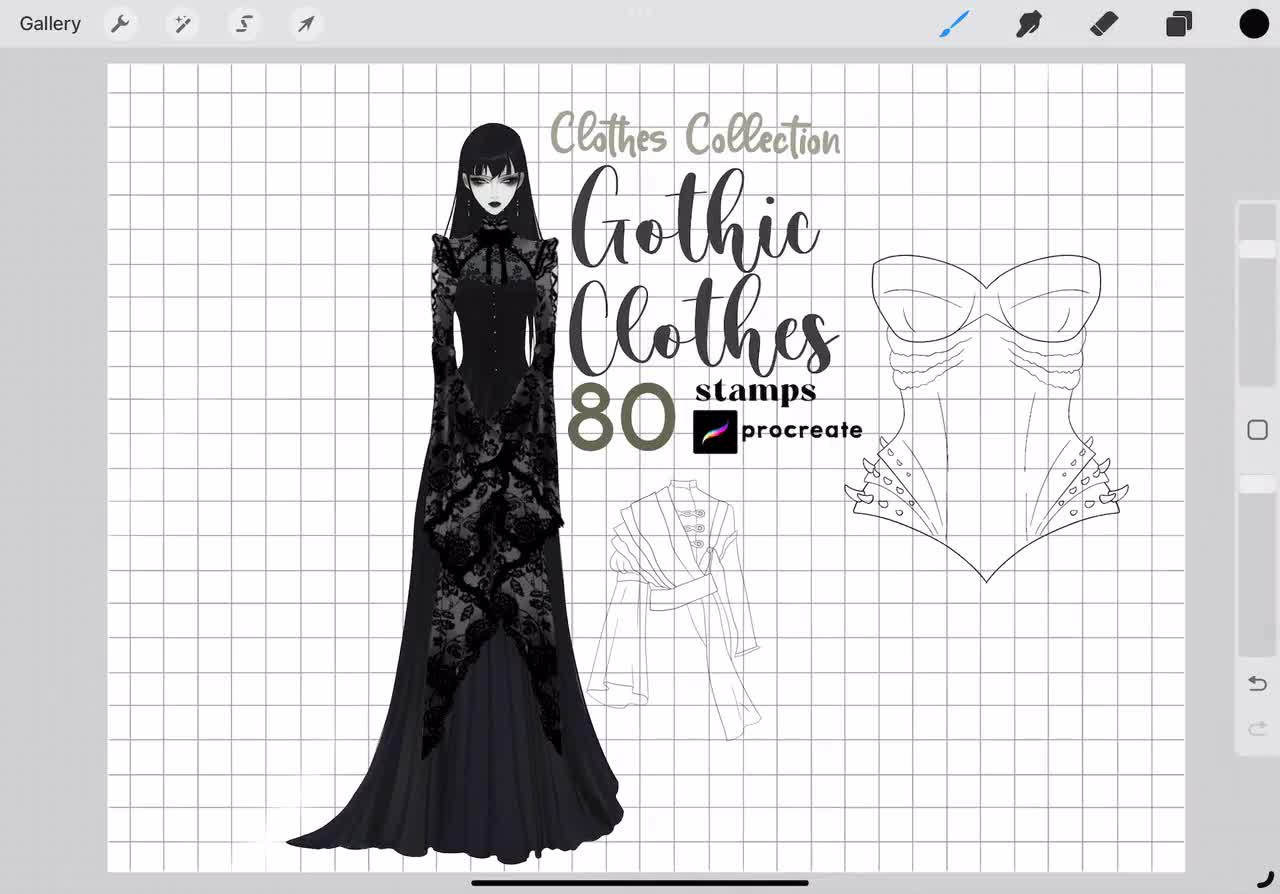
Task: Click the wrap blouse line sketch
Action: pos(675,609)
